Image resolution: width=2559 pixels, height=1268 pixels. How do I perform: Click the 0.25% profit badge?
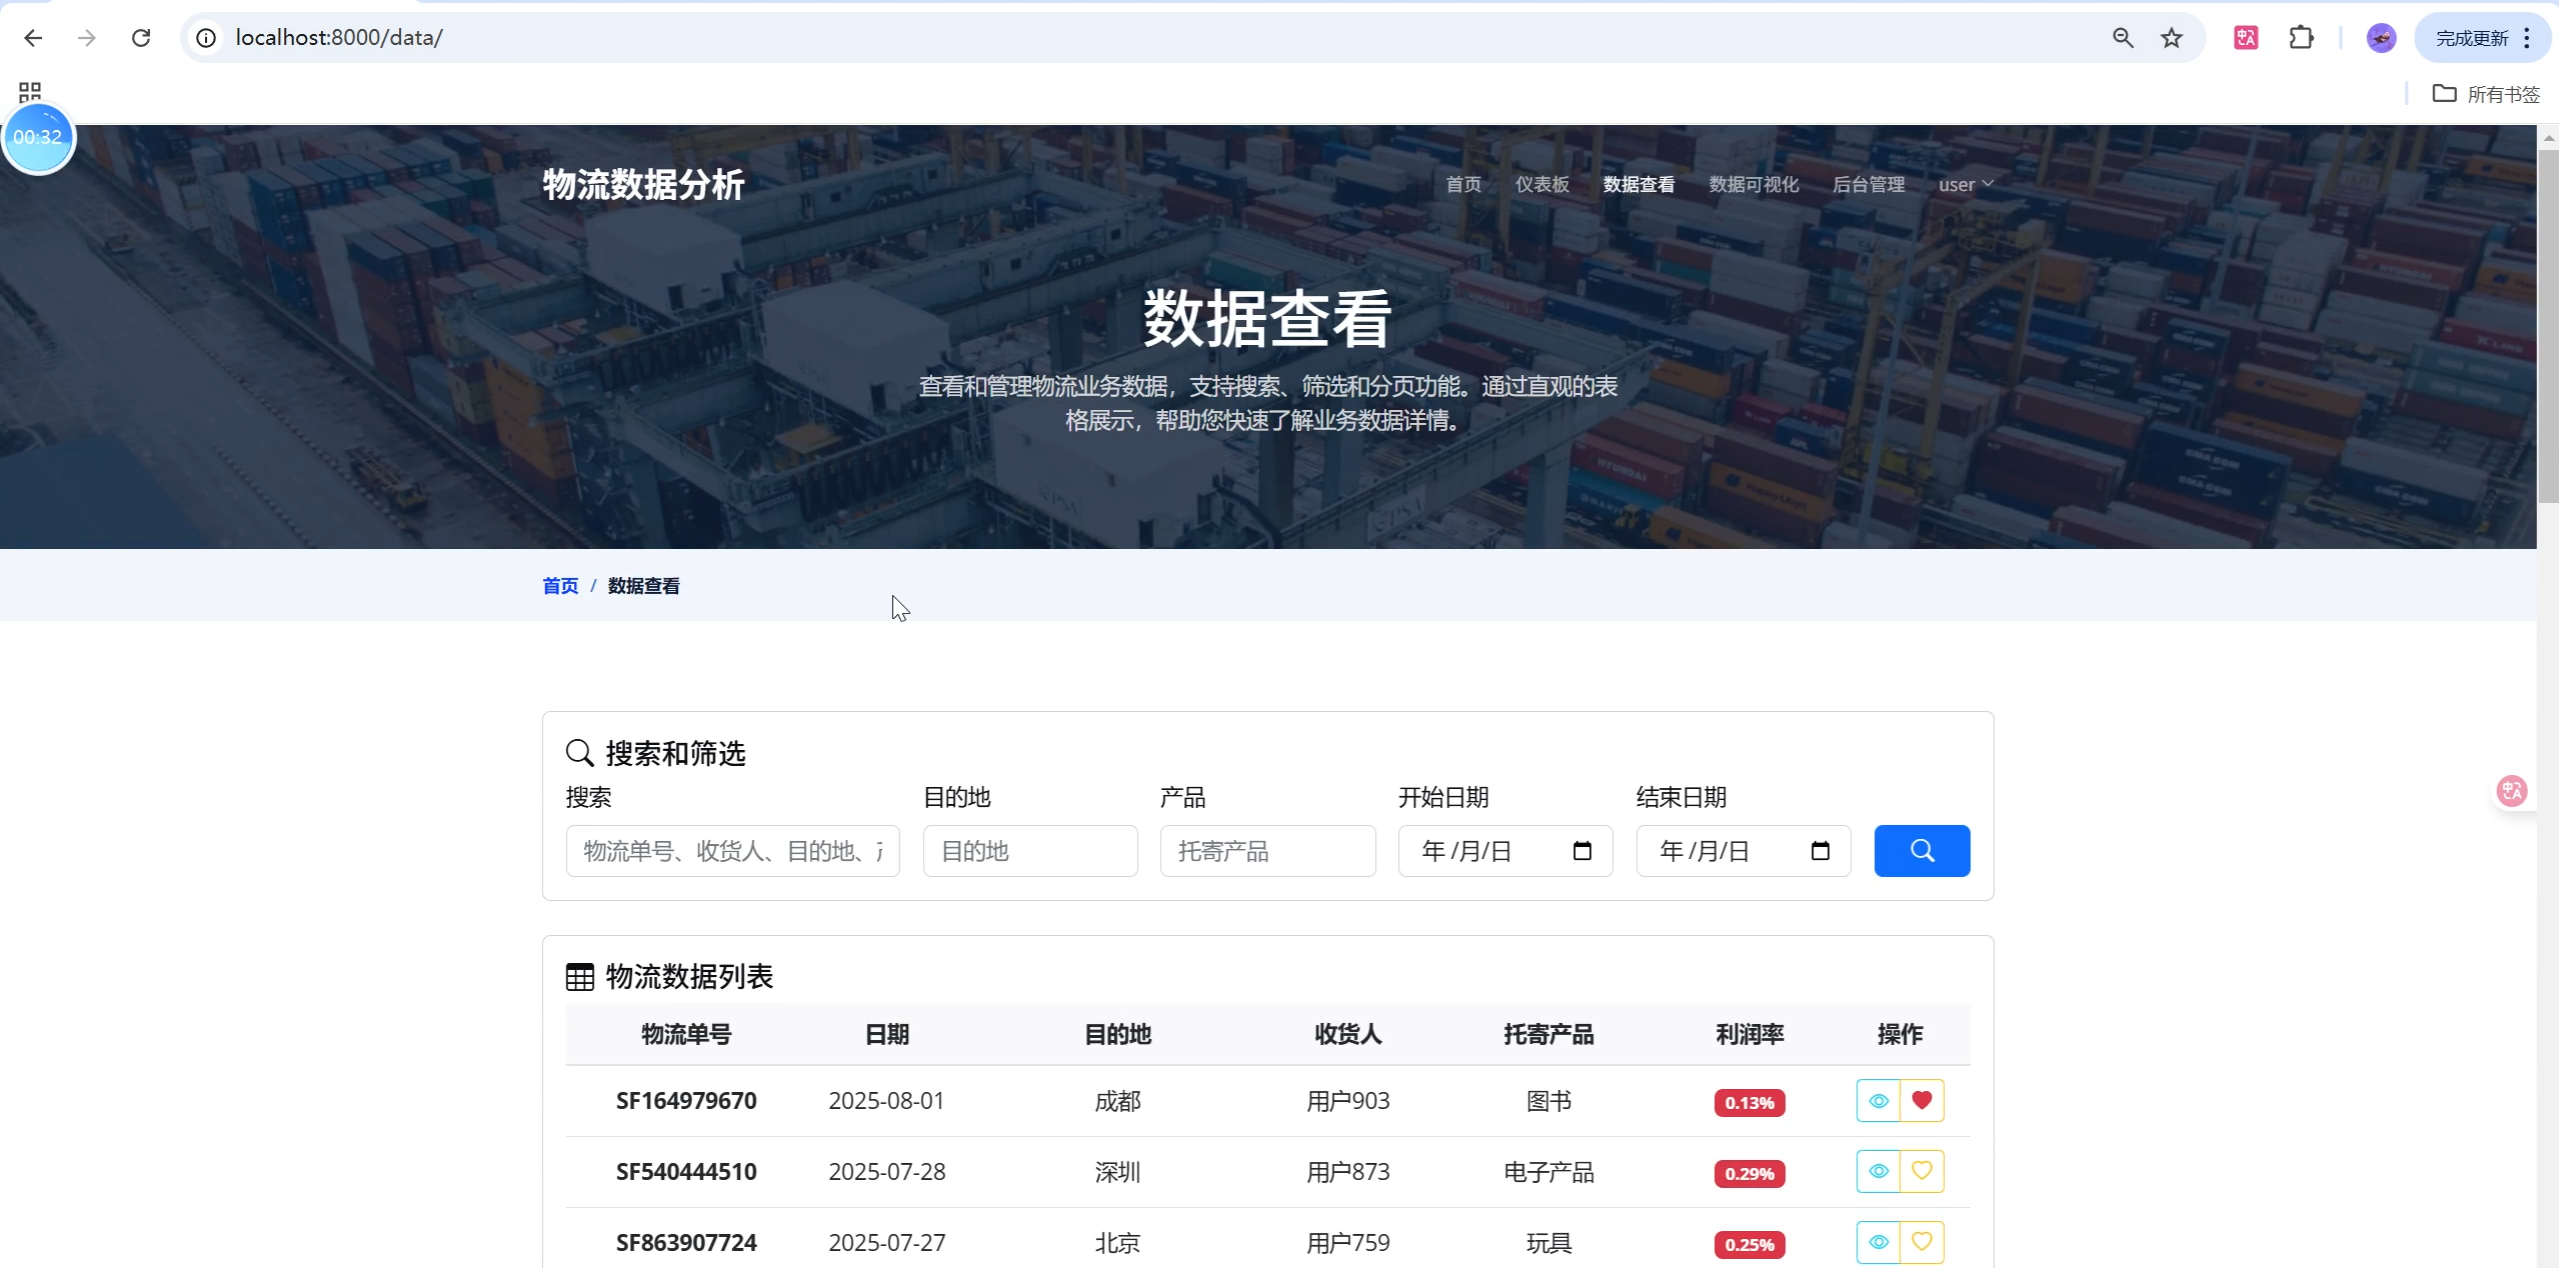point(1749,1245)
